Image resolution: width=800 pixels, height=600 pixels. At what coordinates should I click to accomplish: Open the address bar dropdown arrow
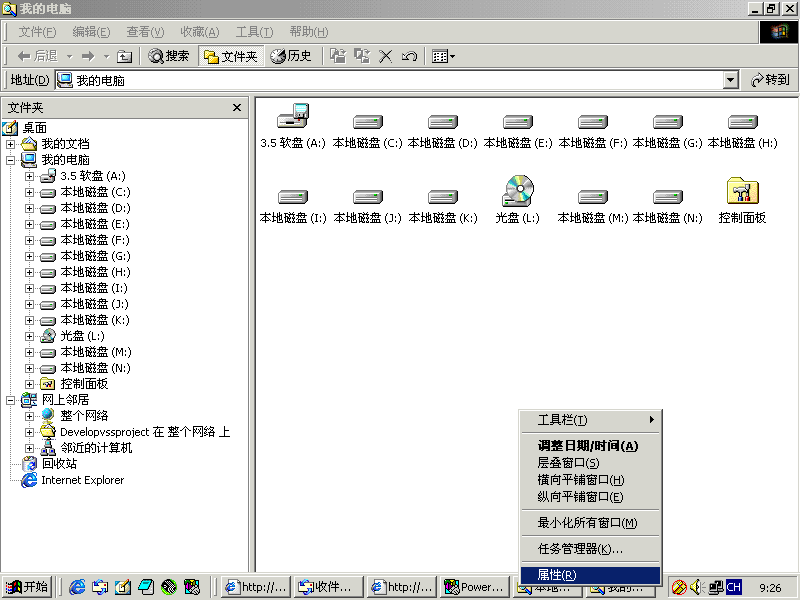[730, 80]
